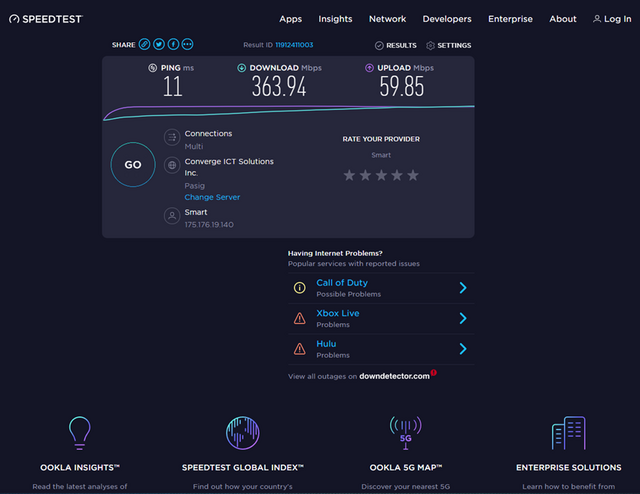Click ENTERPRISE SOLUTIONS heading
640x494 pixels.
(x=569, y=467)
